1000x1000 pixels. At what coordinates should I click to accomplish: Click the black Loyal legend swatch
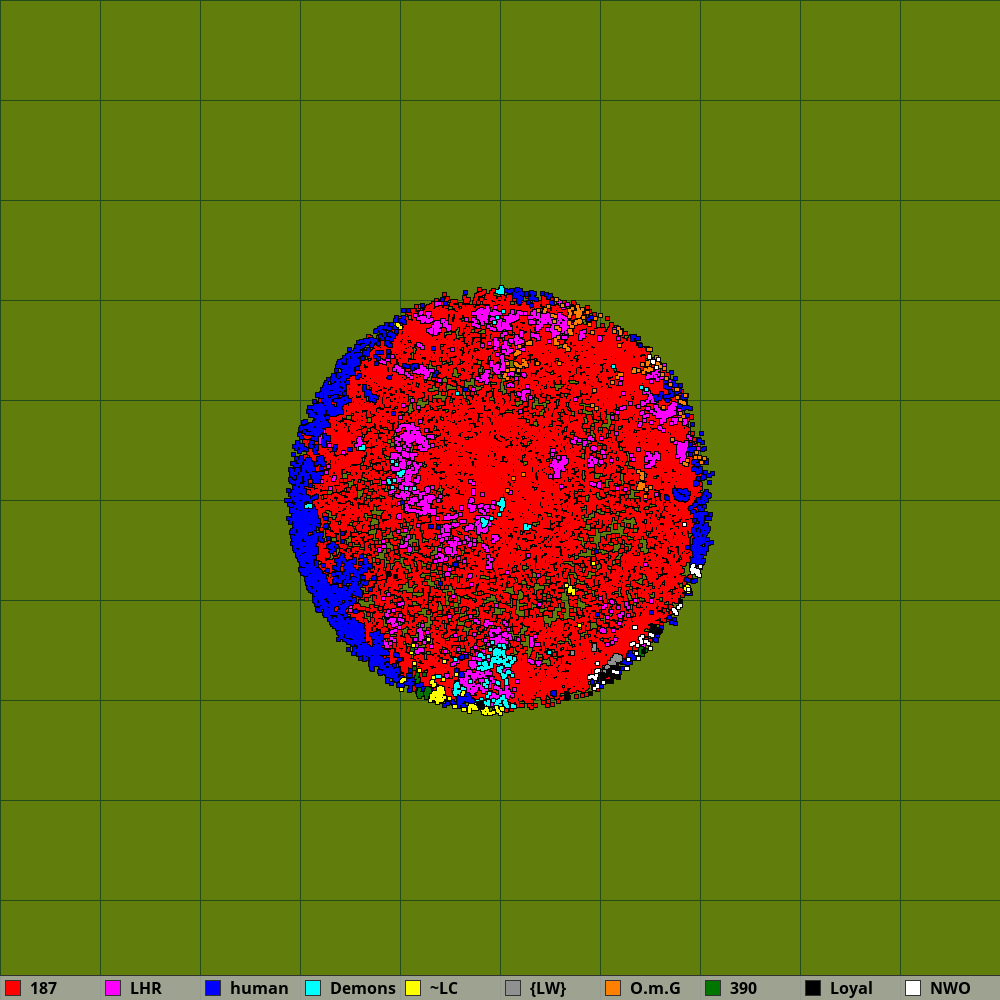coord(813,988)
